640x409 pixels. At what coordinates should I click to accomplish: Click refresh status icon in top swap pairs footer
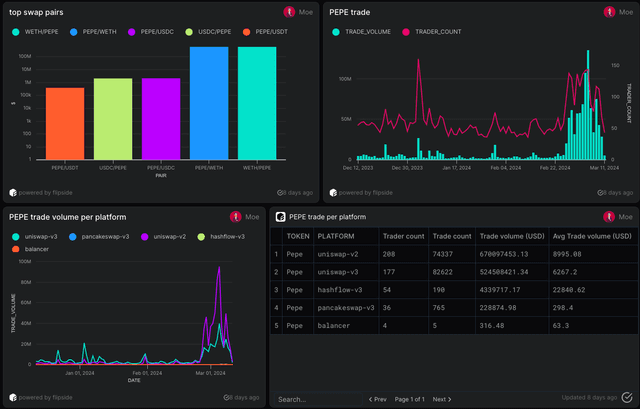point(280,193)
